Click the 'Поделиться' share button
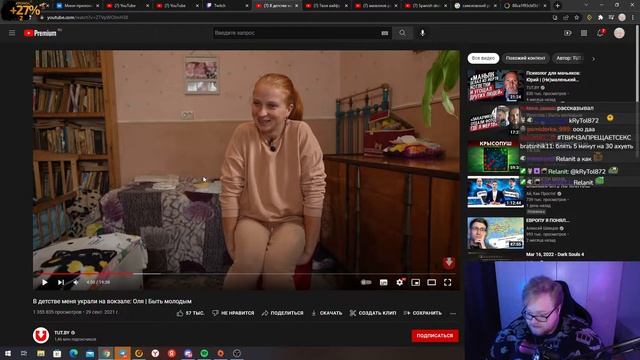640x360 pixels. pos(282,313)
